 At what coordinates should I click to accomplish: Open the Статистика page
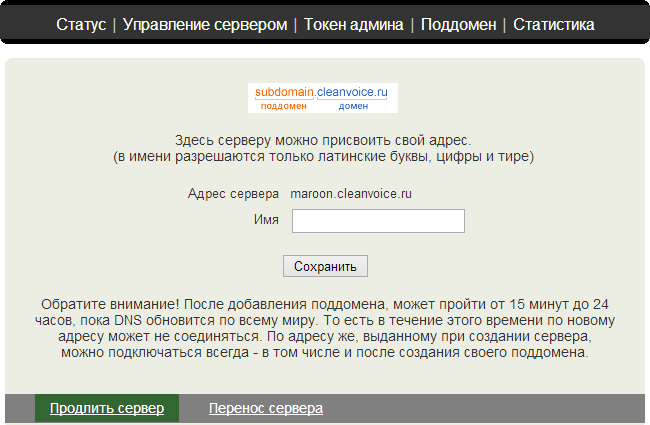click(554, 24)
